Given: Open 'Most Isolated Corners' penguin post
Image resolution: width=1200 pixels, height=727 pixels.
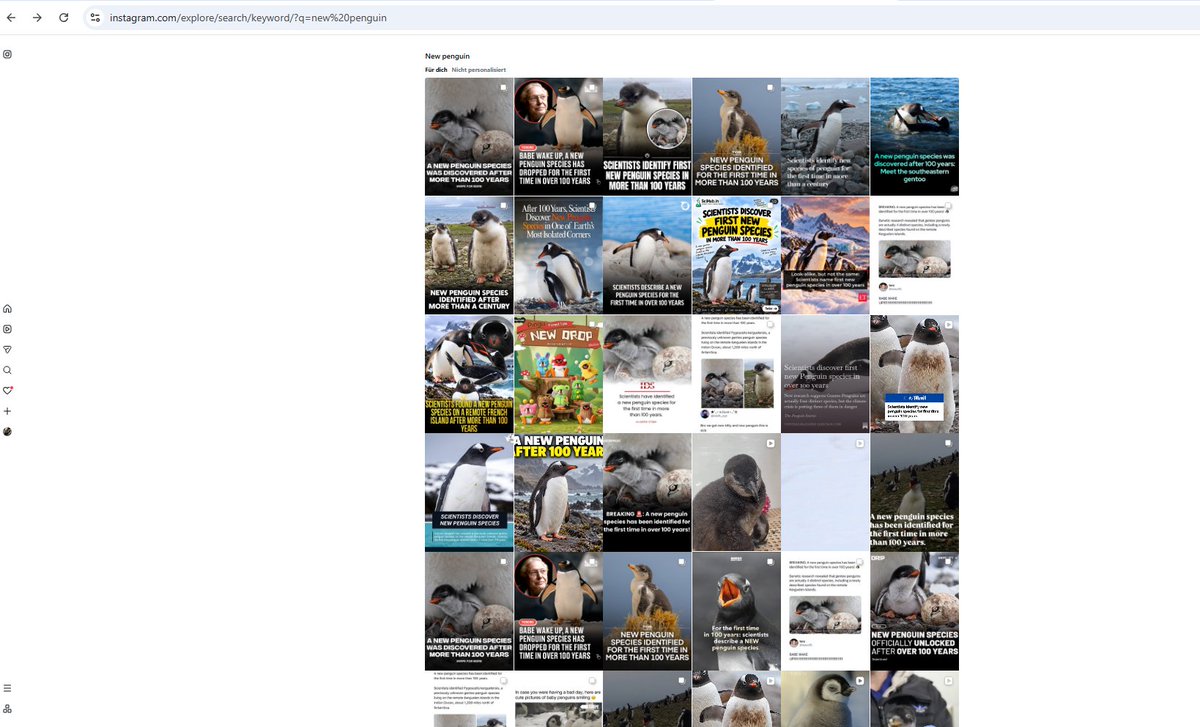Looking at the screenshot, I should pos(558,255).
